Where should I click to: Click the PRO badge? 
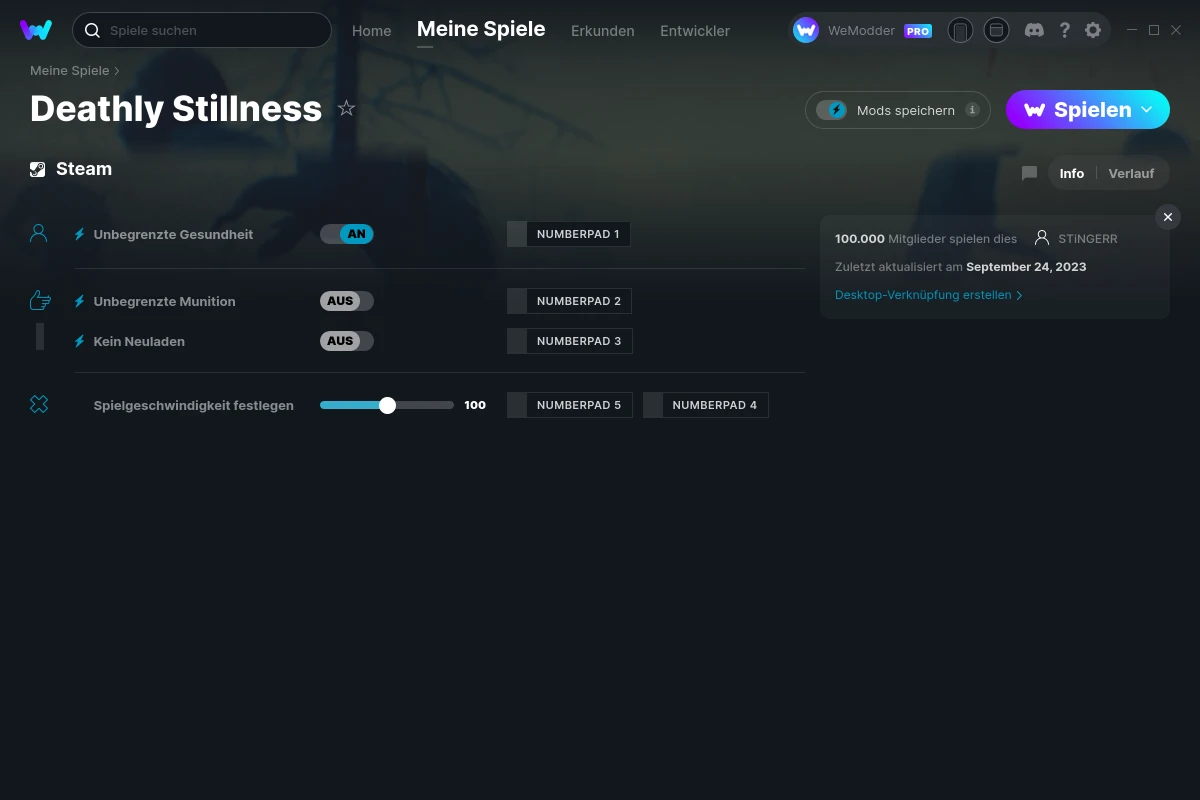(918, 31)
